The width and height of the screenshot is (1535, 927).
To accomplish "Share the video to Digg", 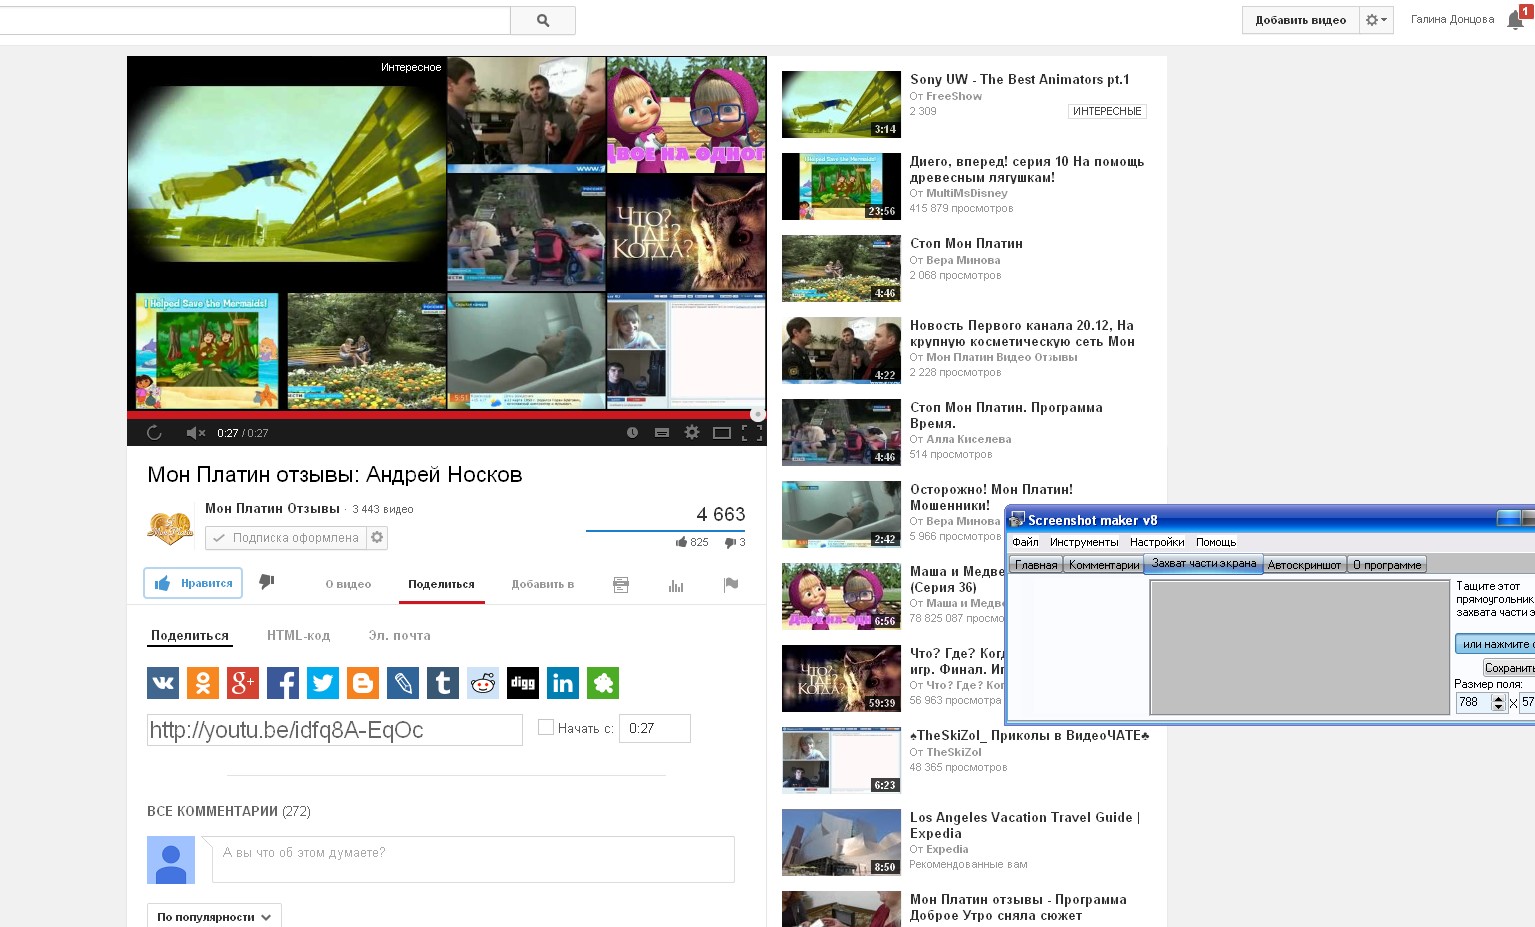I will point(523,683).
